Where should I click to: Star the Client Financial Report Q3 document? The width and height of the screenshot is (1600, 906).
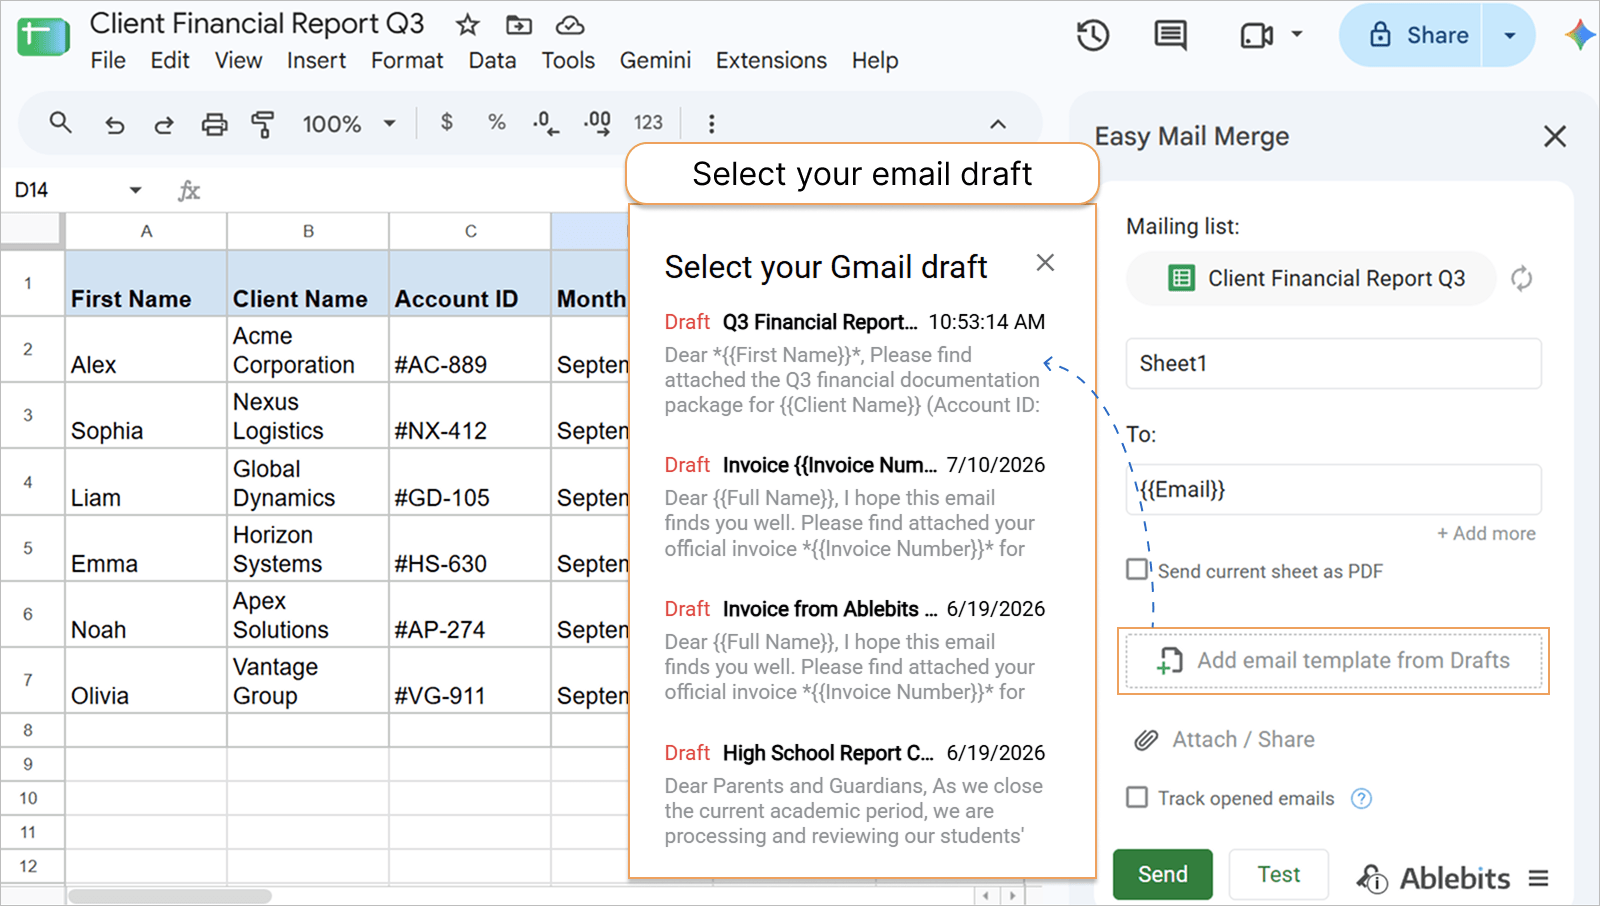coord(467,25)
